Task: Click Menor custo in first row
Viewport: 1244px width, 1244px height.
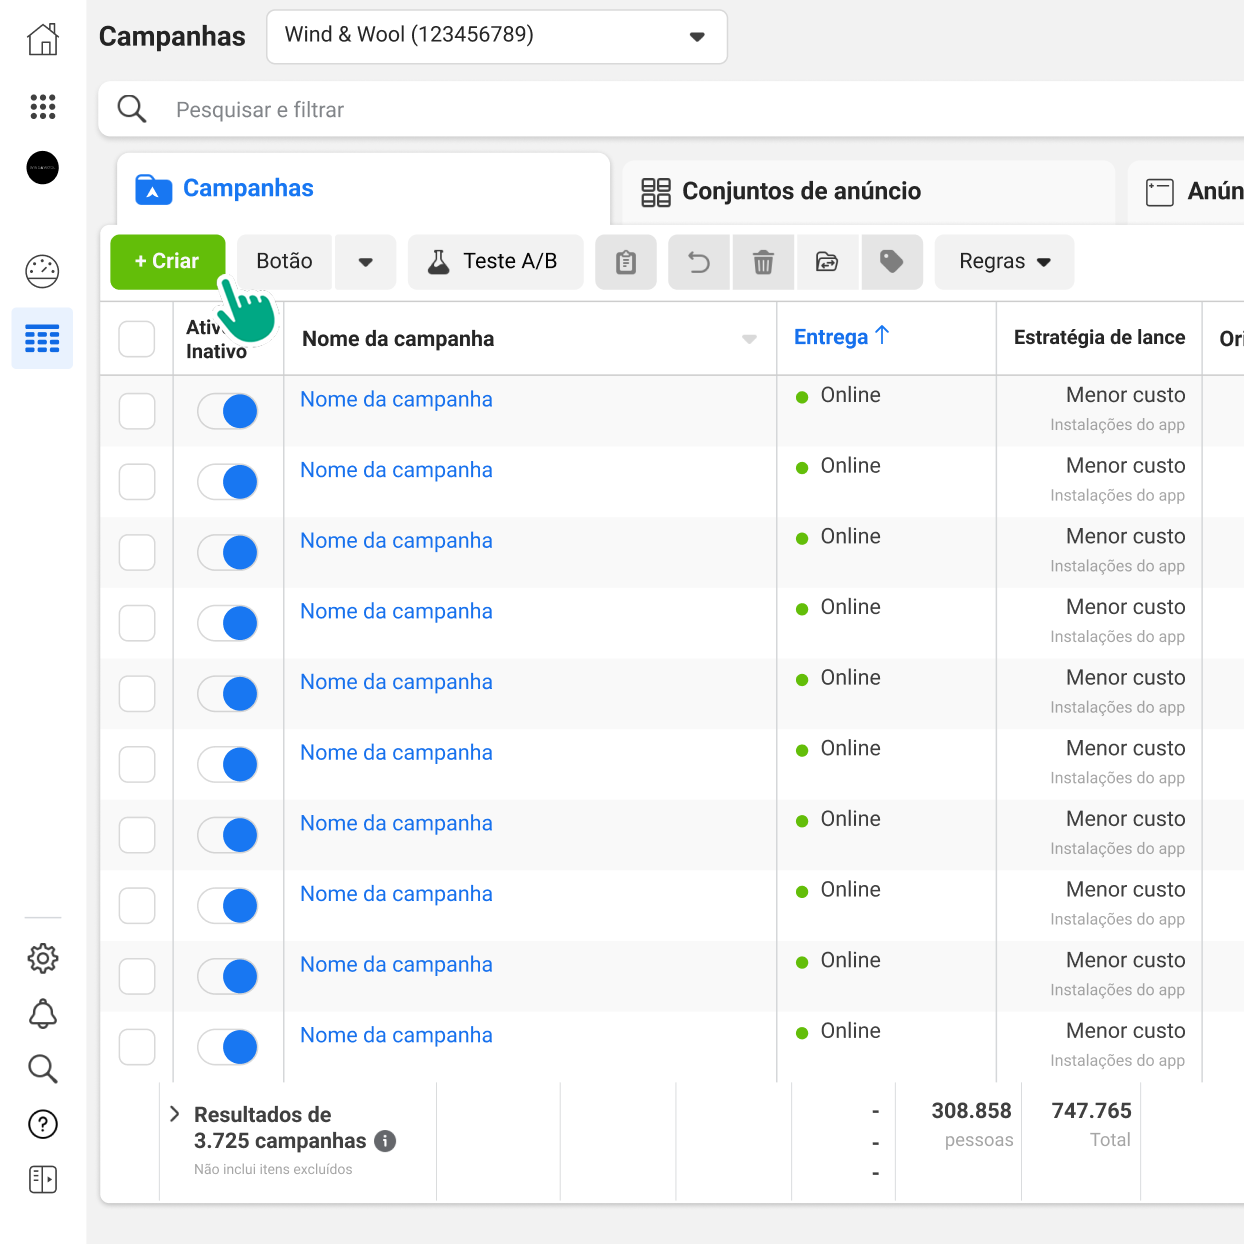Action: [1125, 395]
